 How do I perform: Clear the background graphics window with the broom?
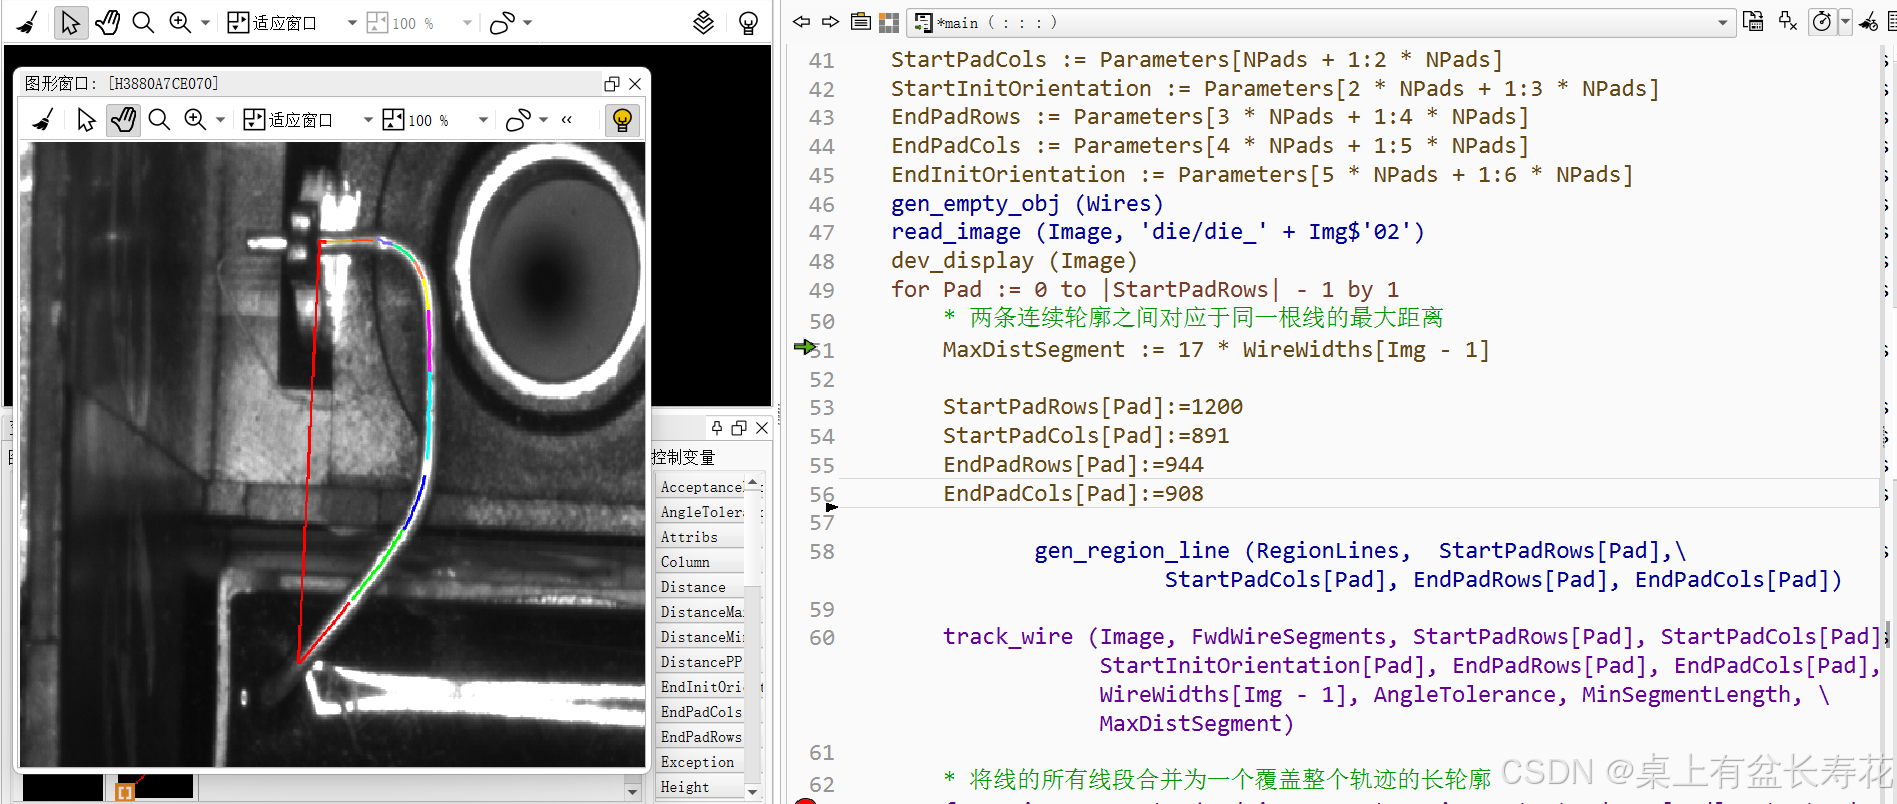tap(28, 22)
